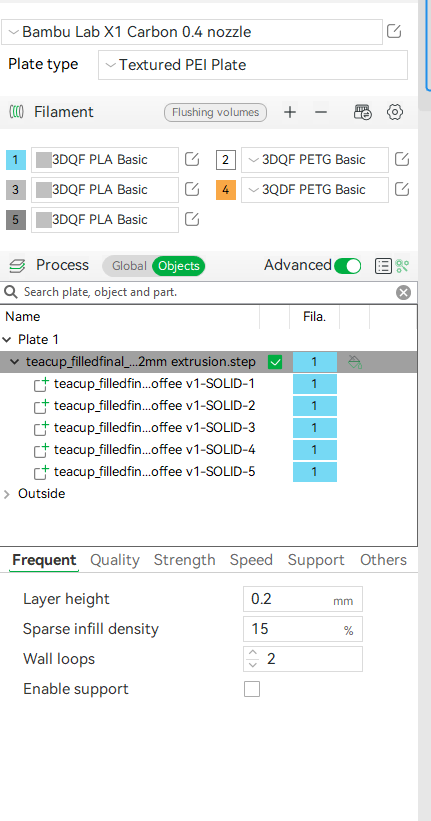Open filament settings gear
The image size is (431, 821).
395,112
